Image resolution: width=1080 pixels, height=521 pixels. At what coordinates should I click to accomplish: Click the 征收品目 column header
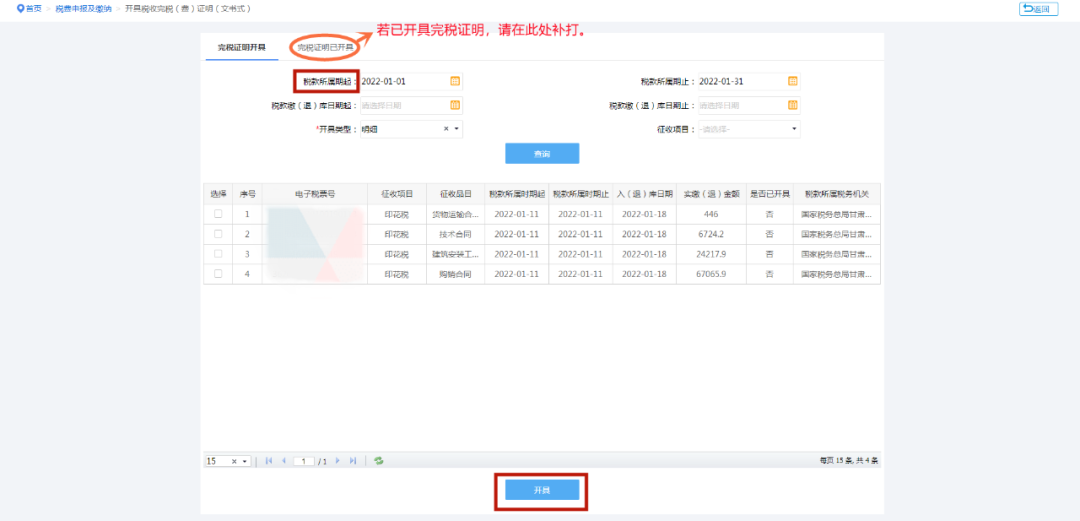pyautogui.click(x=455, y=194)
